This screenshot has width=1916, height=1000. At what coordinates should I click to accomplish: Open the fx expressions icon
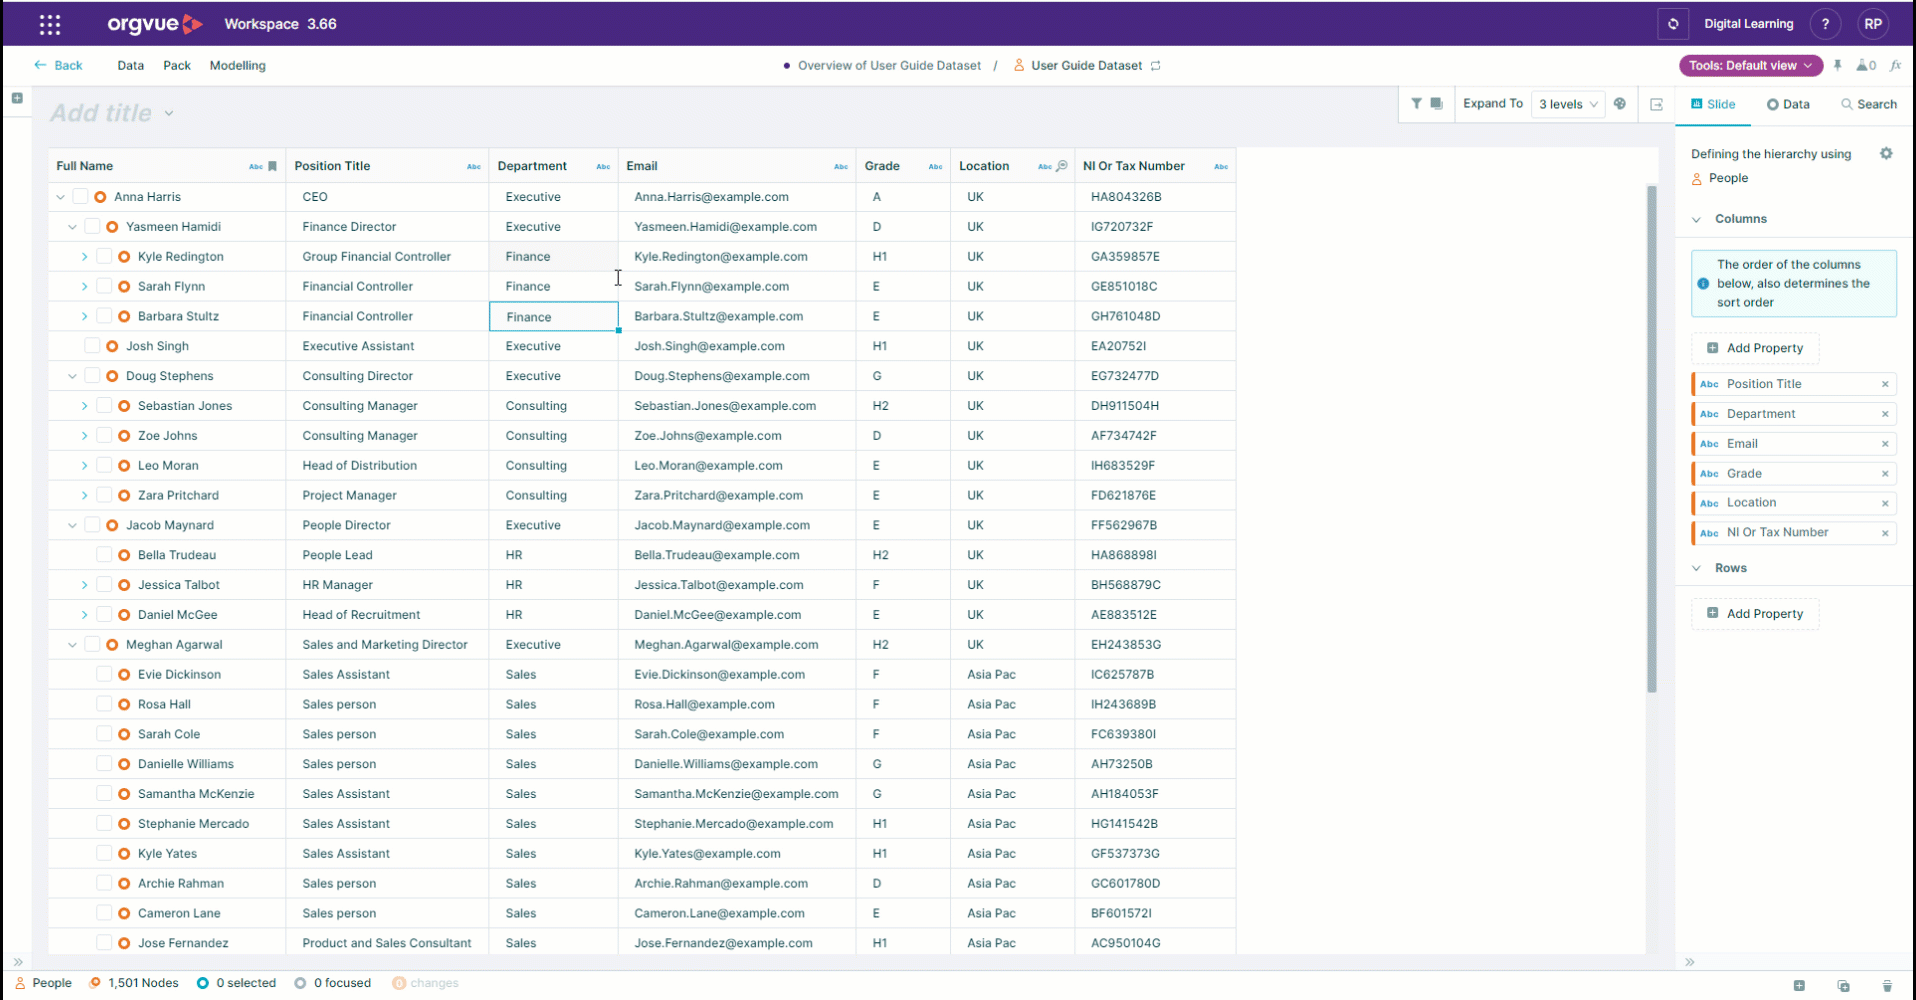coord(1896,65)
